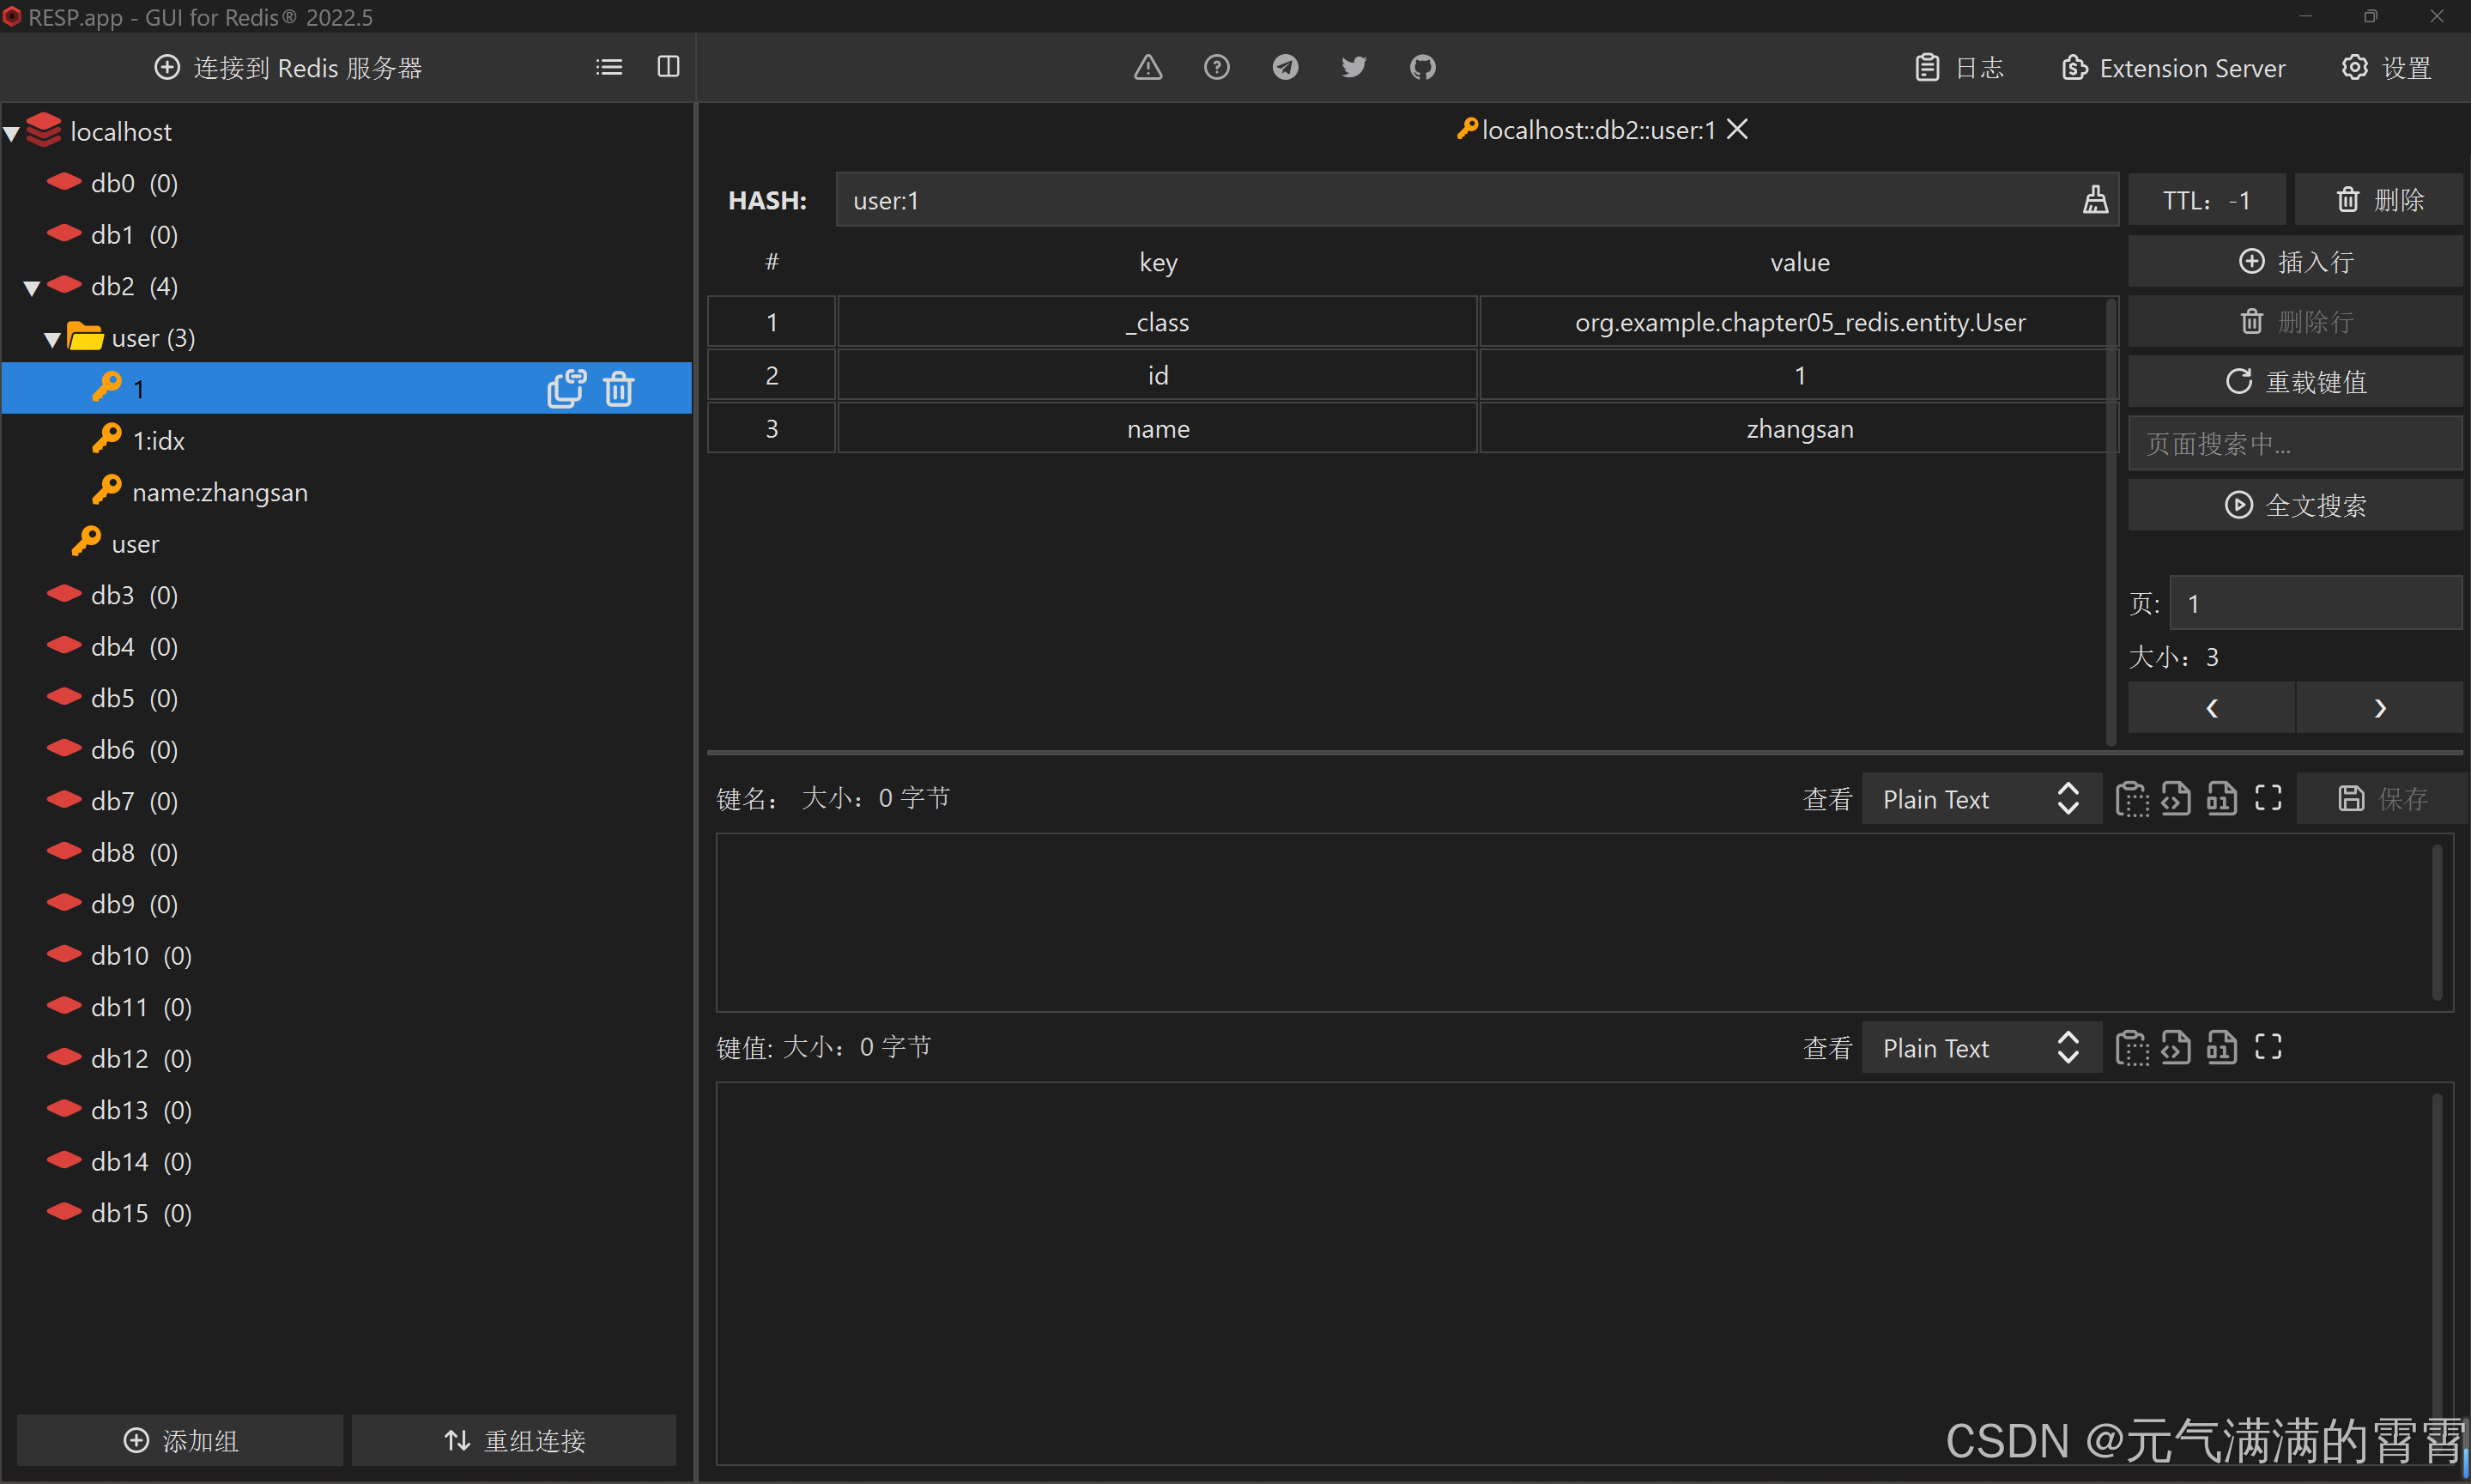Viewport: 2471px width, 1484px height.
Task: Click trash icon on selected key 1
Action: click(619, 389)
